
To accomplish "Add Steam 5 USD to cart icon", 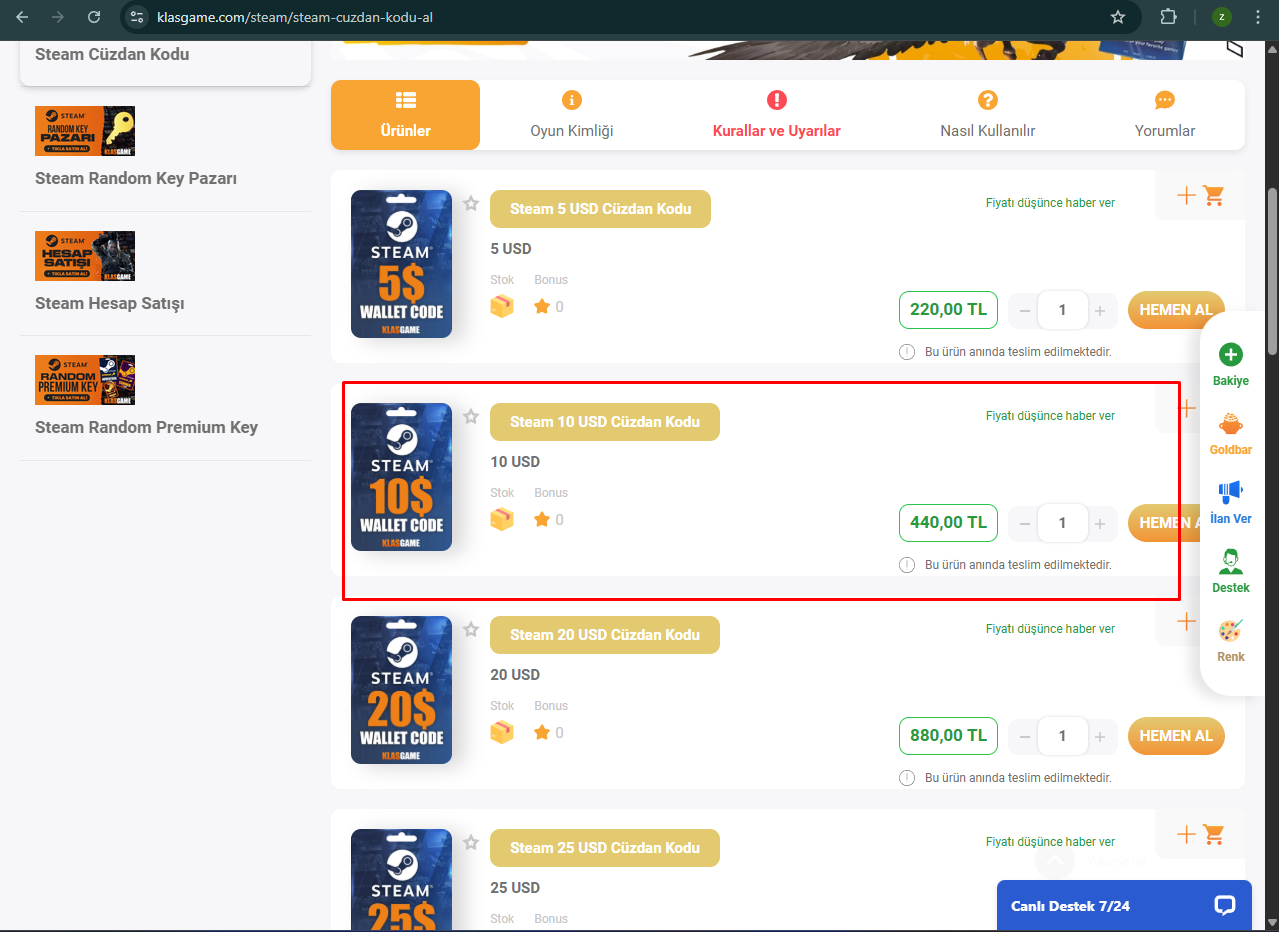I will pos(1201,195).
